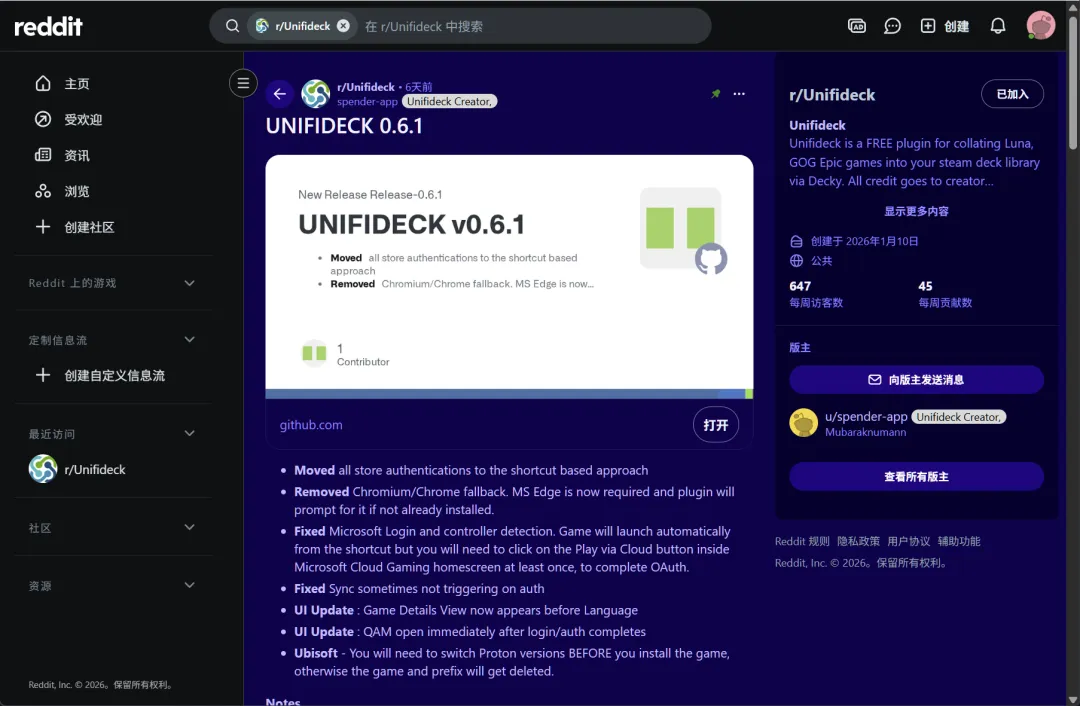This screenshot has width=1080, height=706.
Task: Click the green pinned post icon
Action: pos(716,94)
